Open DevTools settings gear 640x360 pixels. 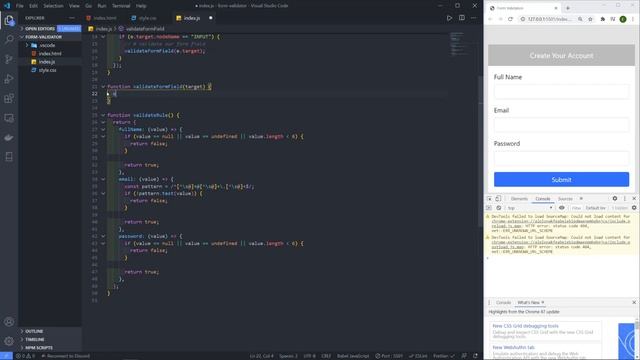pos(615,199)
